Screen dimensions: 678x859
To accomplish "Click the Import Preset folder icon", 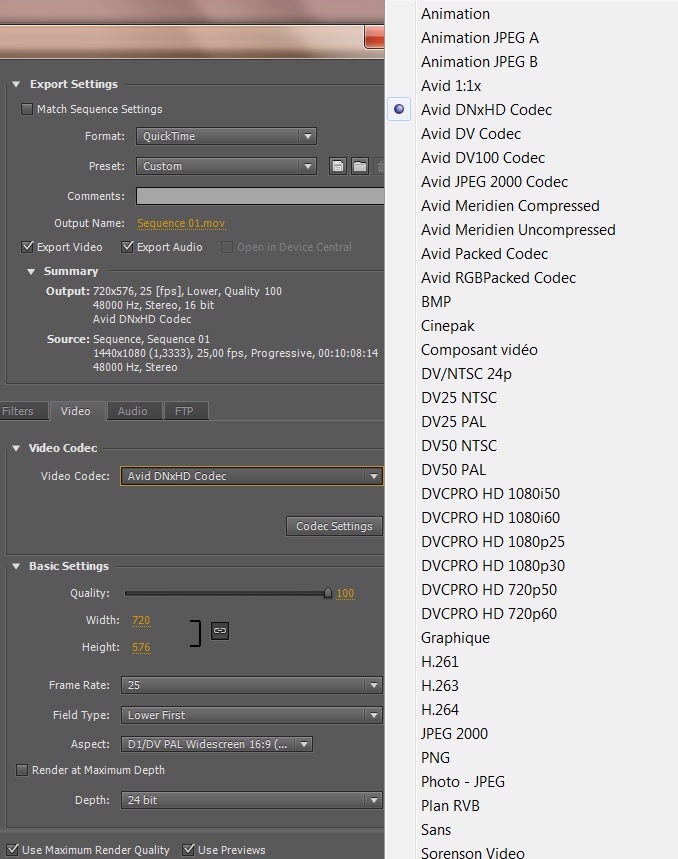I will (x=360, y=166).
